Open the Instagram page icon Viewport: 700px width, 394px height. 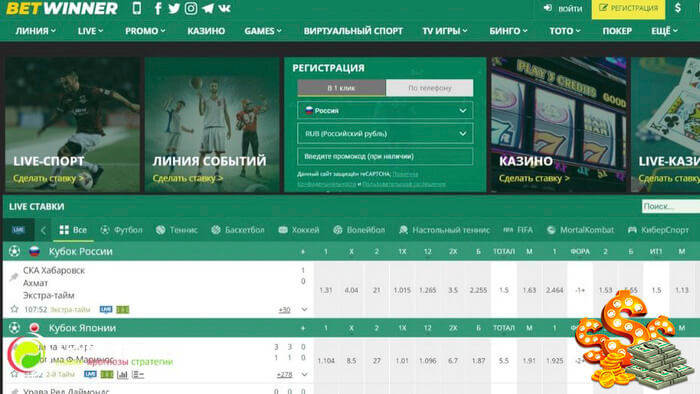191,8
